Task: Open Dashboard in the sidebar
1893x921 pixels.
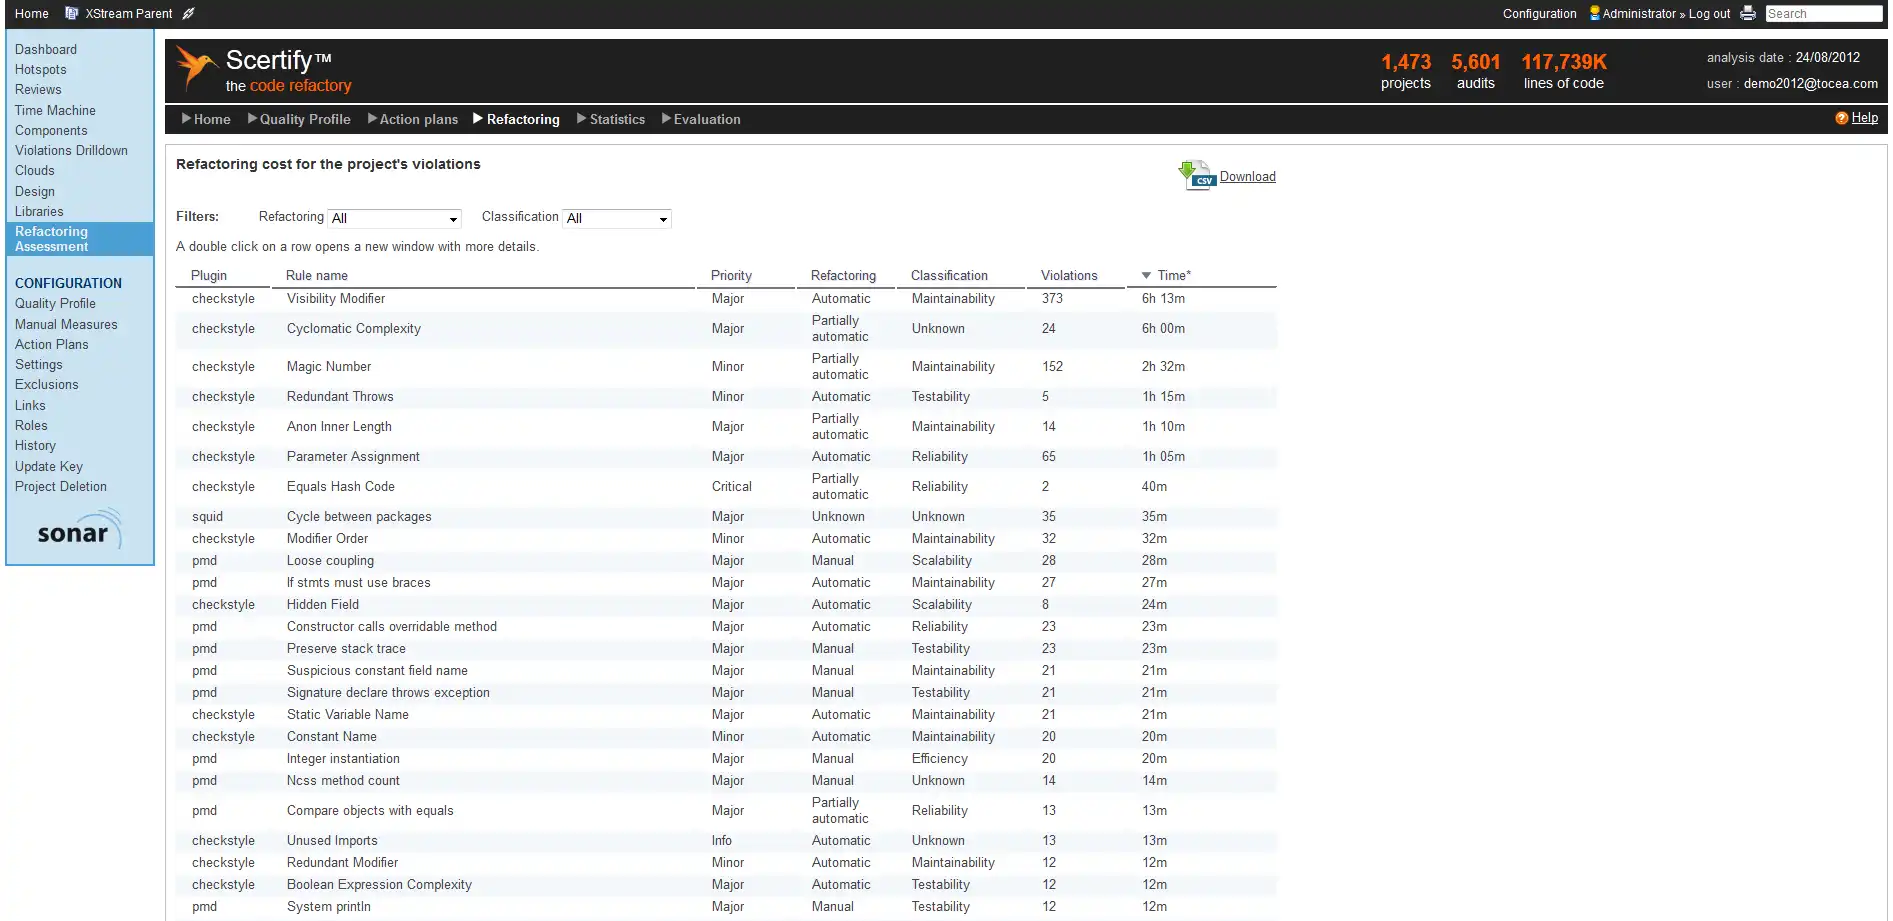Action: pyautogui.click(x=46, y=49)
